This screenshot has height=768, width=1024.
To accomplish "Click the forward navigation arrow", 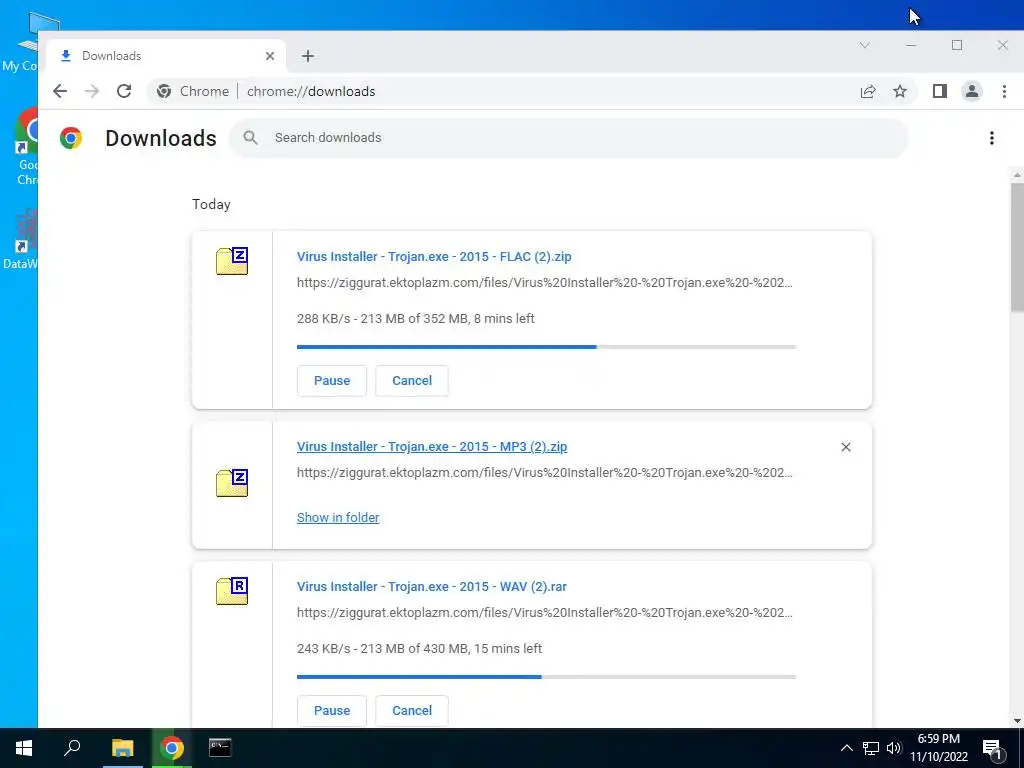I will [92, 91].
